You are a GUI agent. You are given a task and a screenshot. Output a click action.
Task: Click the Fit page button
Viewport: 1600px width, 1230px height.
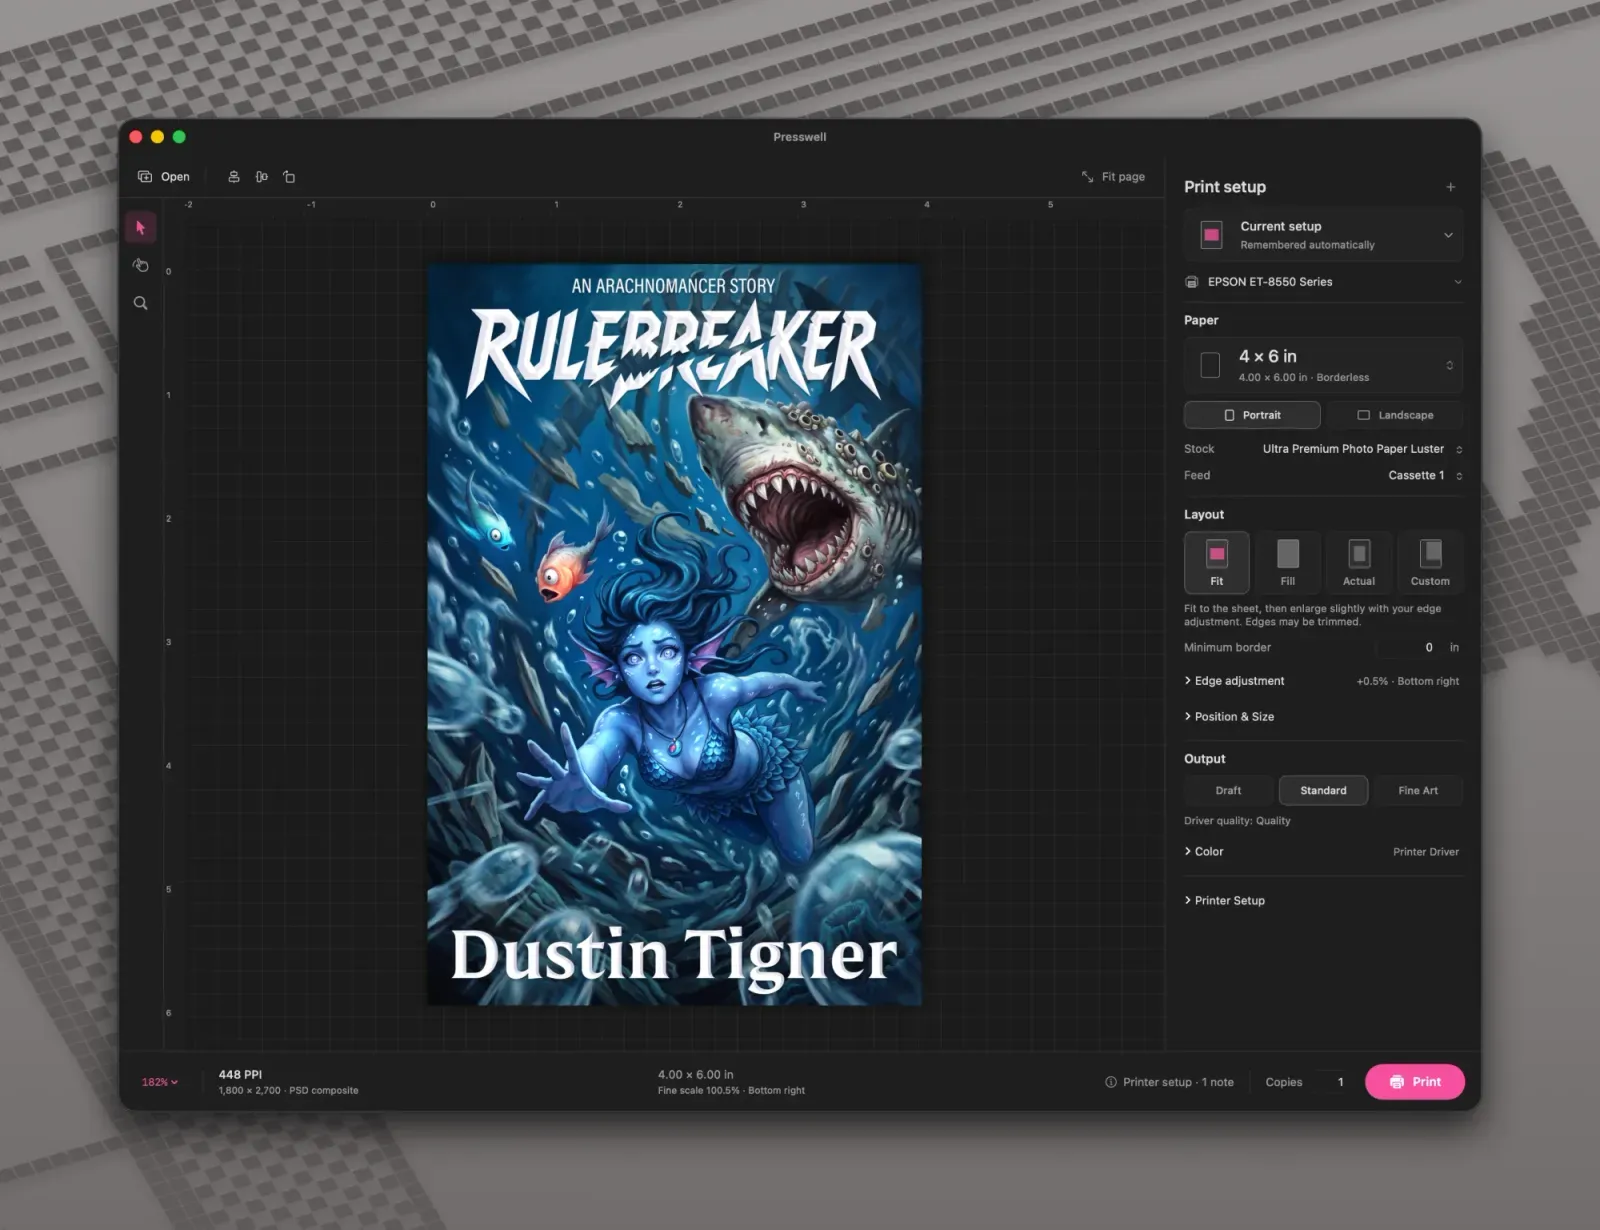[x=1113, y=177]
